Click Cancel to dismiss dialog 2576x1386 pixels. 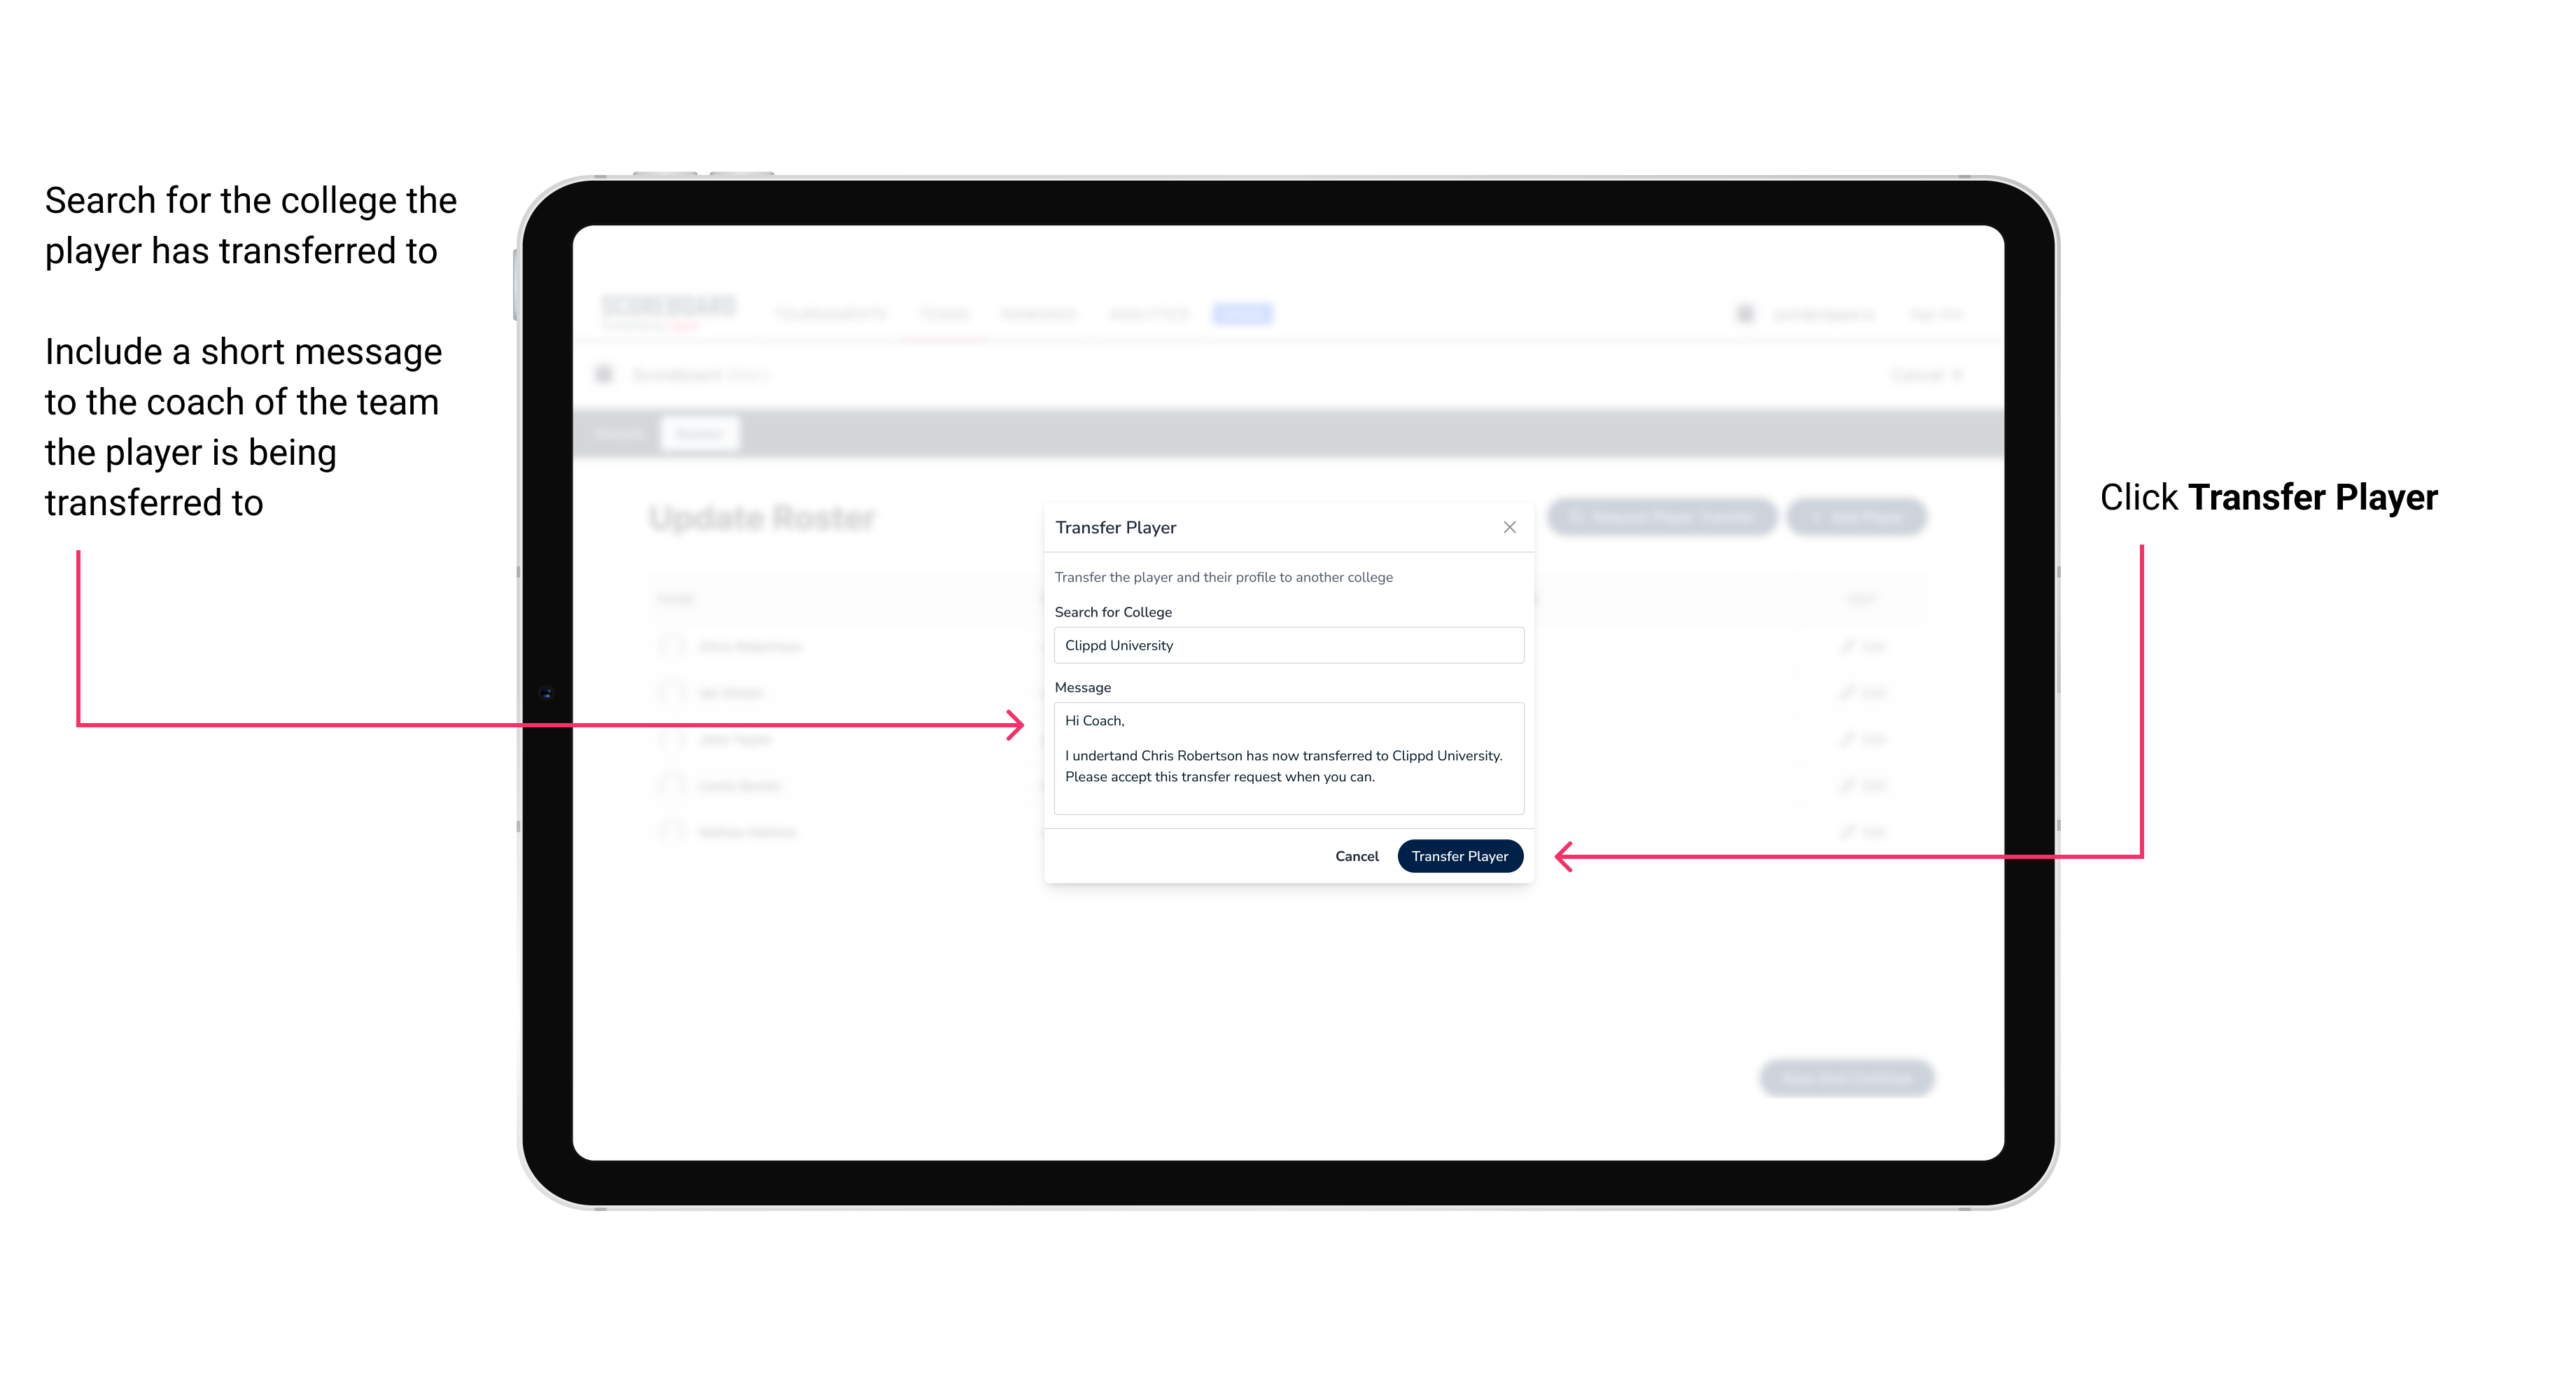coord(1358,855)
